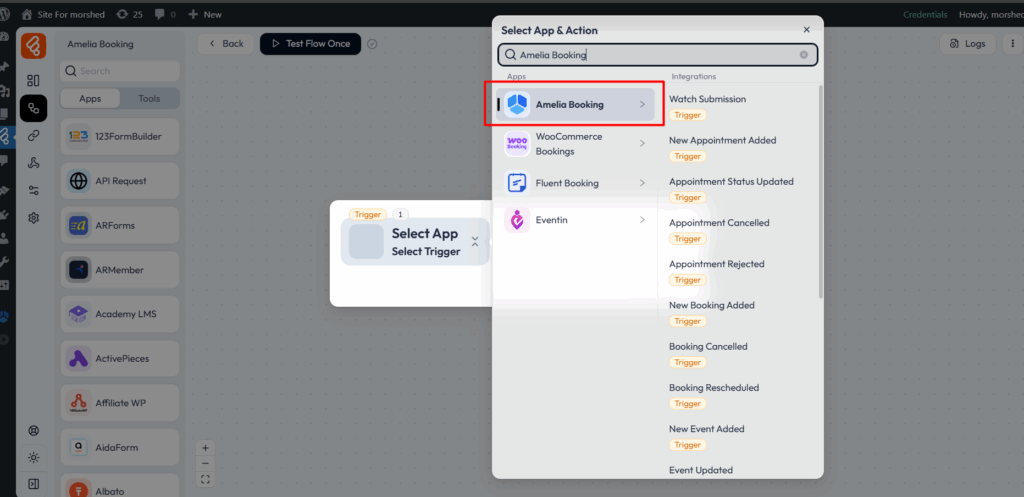The image size is (1024, 497).
Task: Select the Booking Rescheduled trigger
Action: [714, 387]
